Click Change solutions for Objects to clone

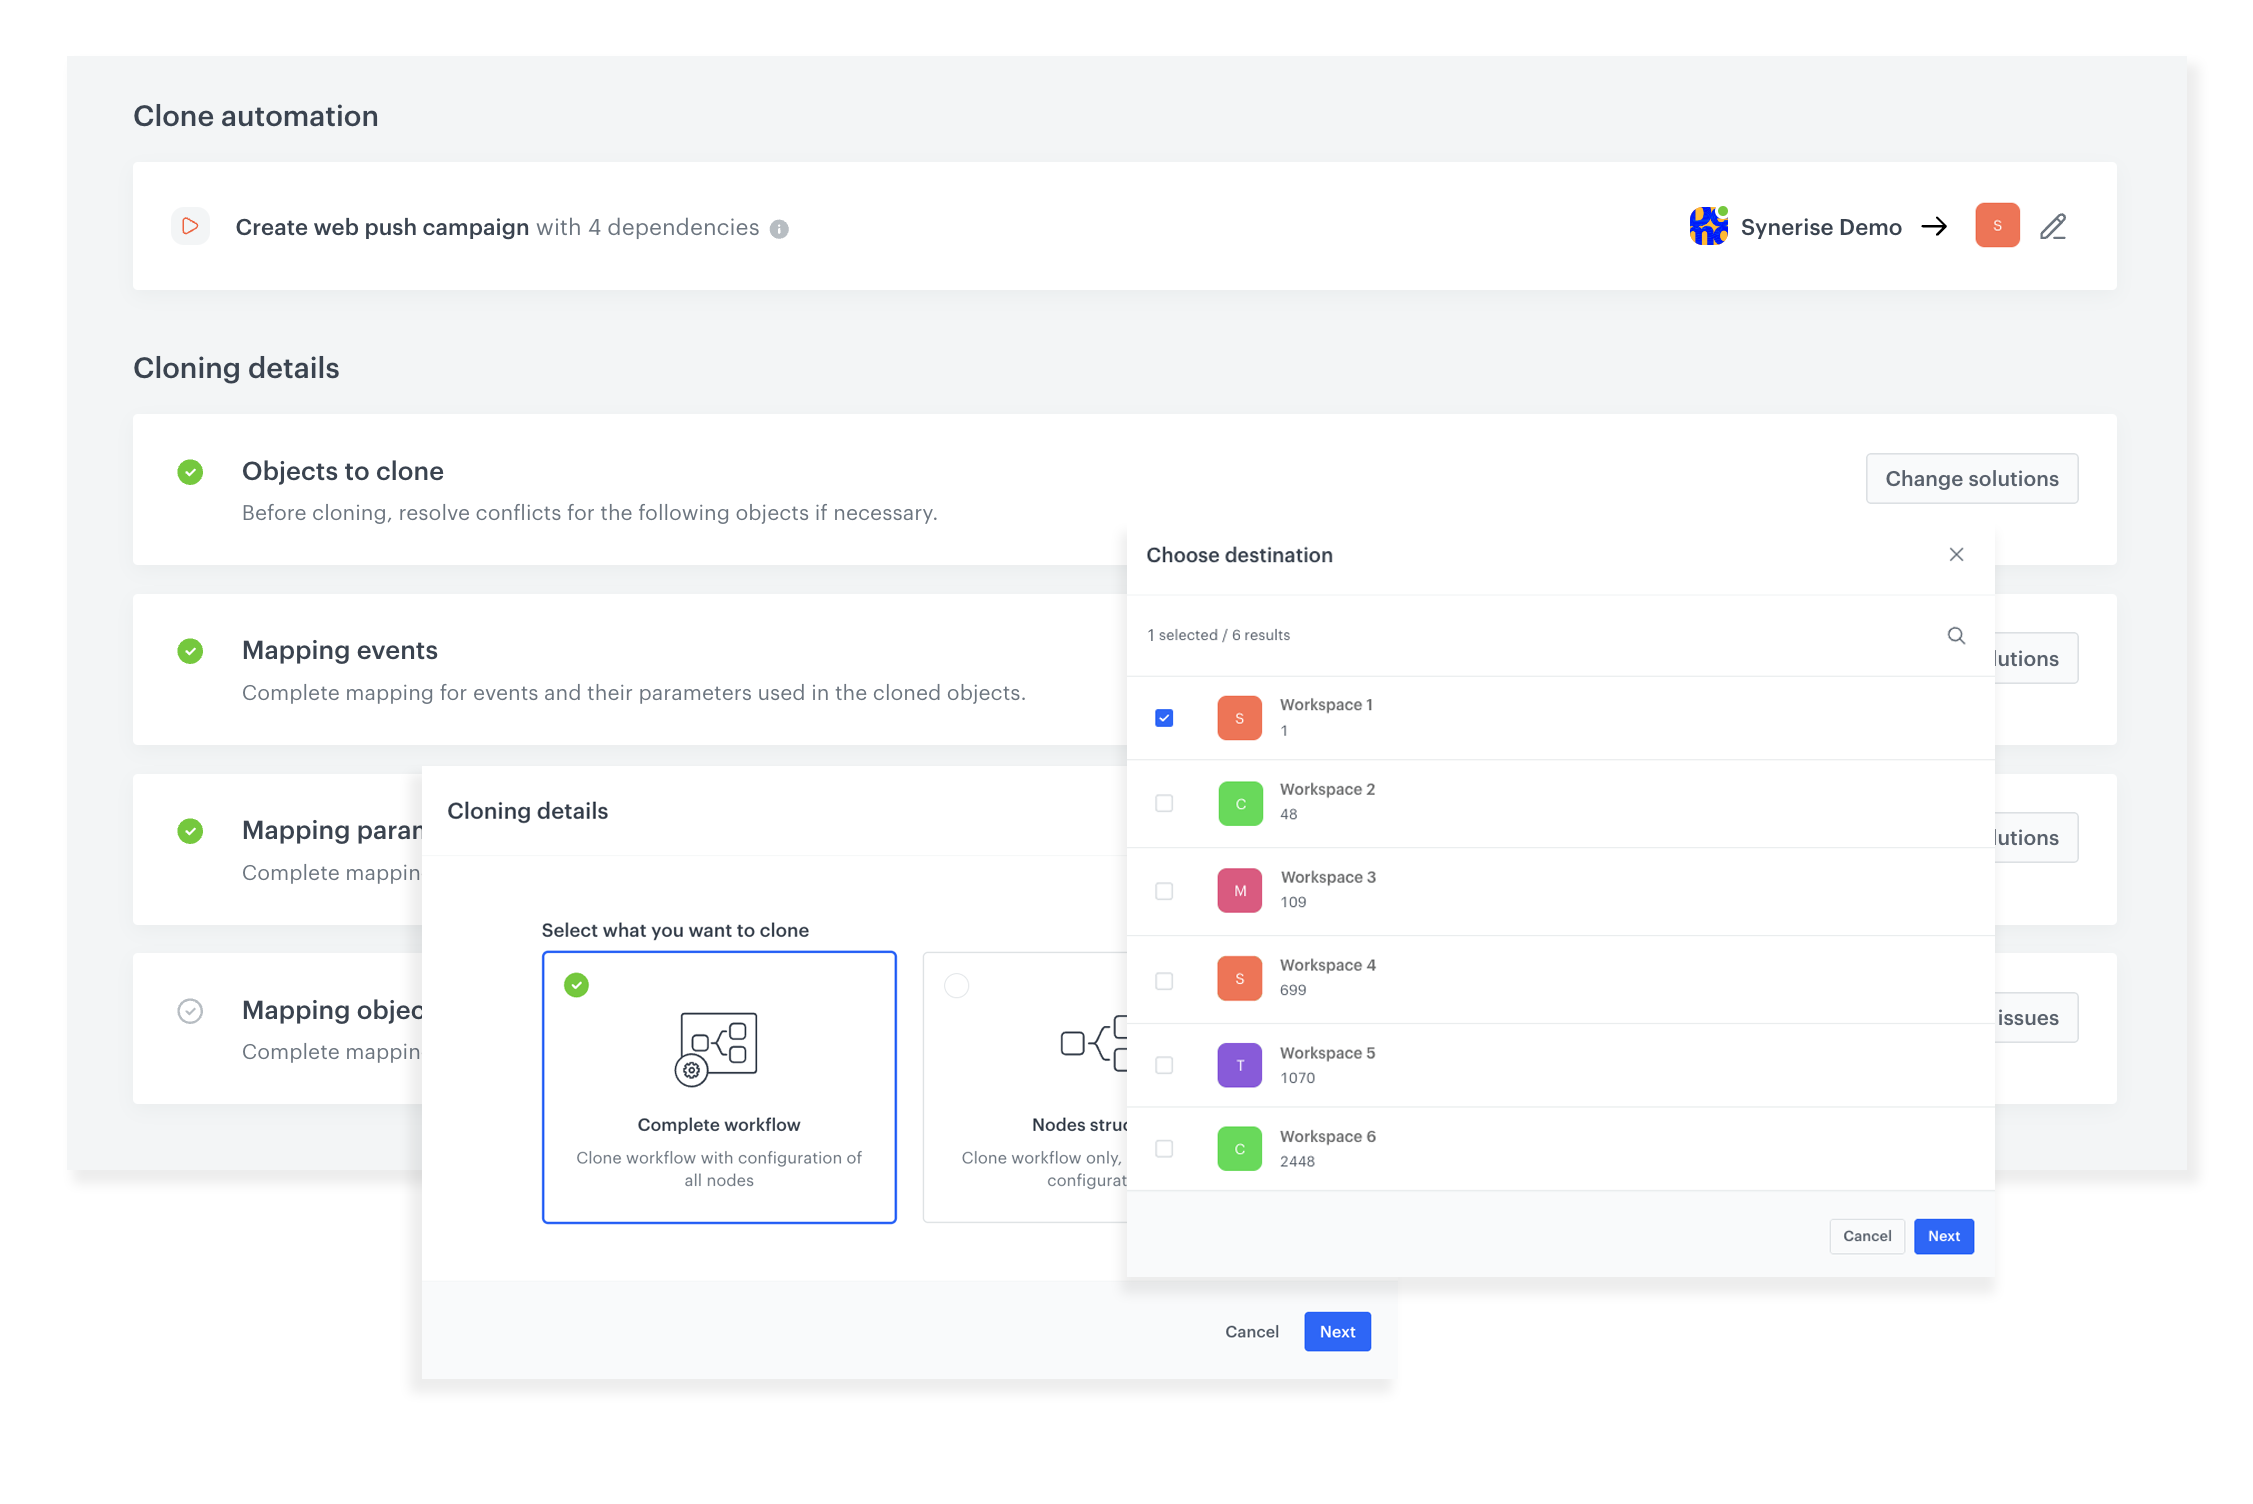1971,478
